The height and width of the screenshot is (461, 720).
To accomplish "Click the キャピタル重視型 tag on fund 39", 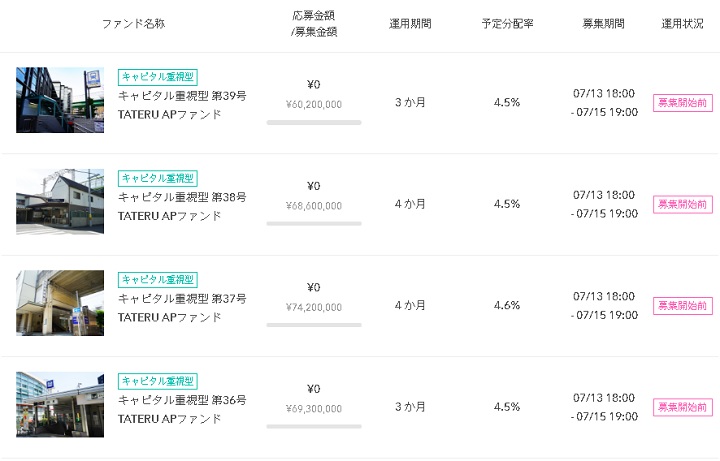I will [158, 76].
